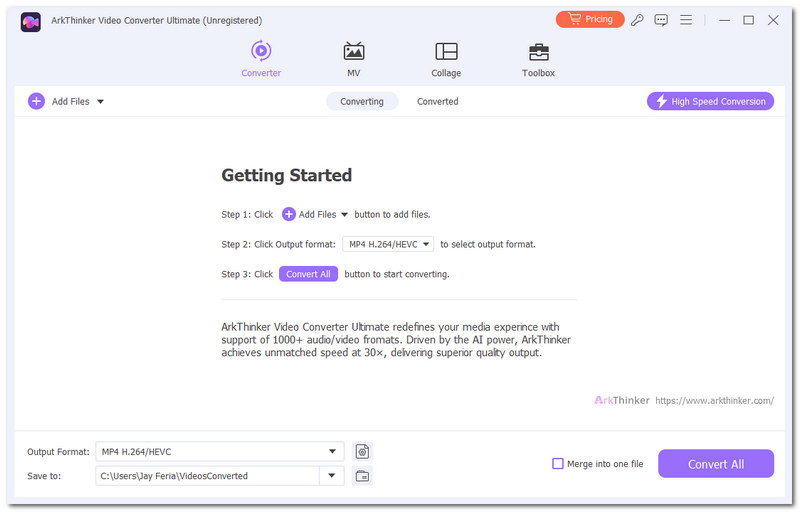Open the hamburger menu icon

[686, 20]
